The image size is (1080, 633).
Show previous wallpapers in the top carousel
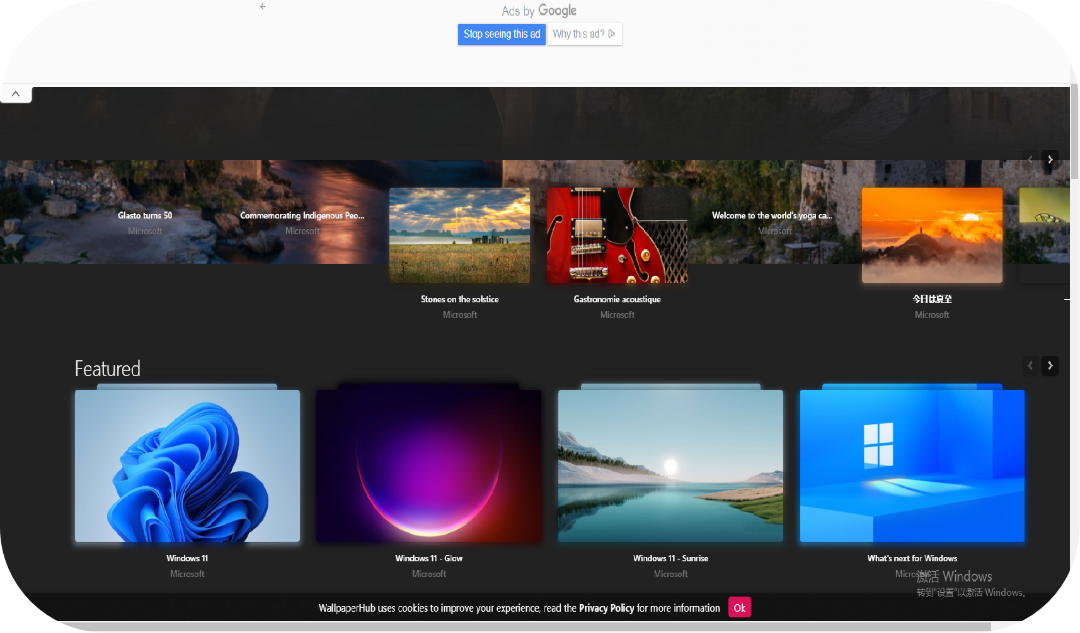tap(1030, 160)
